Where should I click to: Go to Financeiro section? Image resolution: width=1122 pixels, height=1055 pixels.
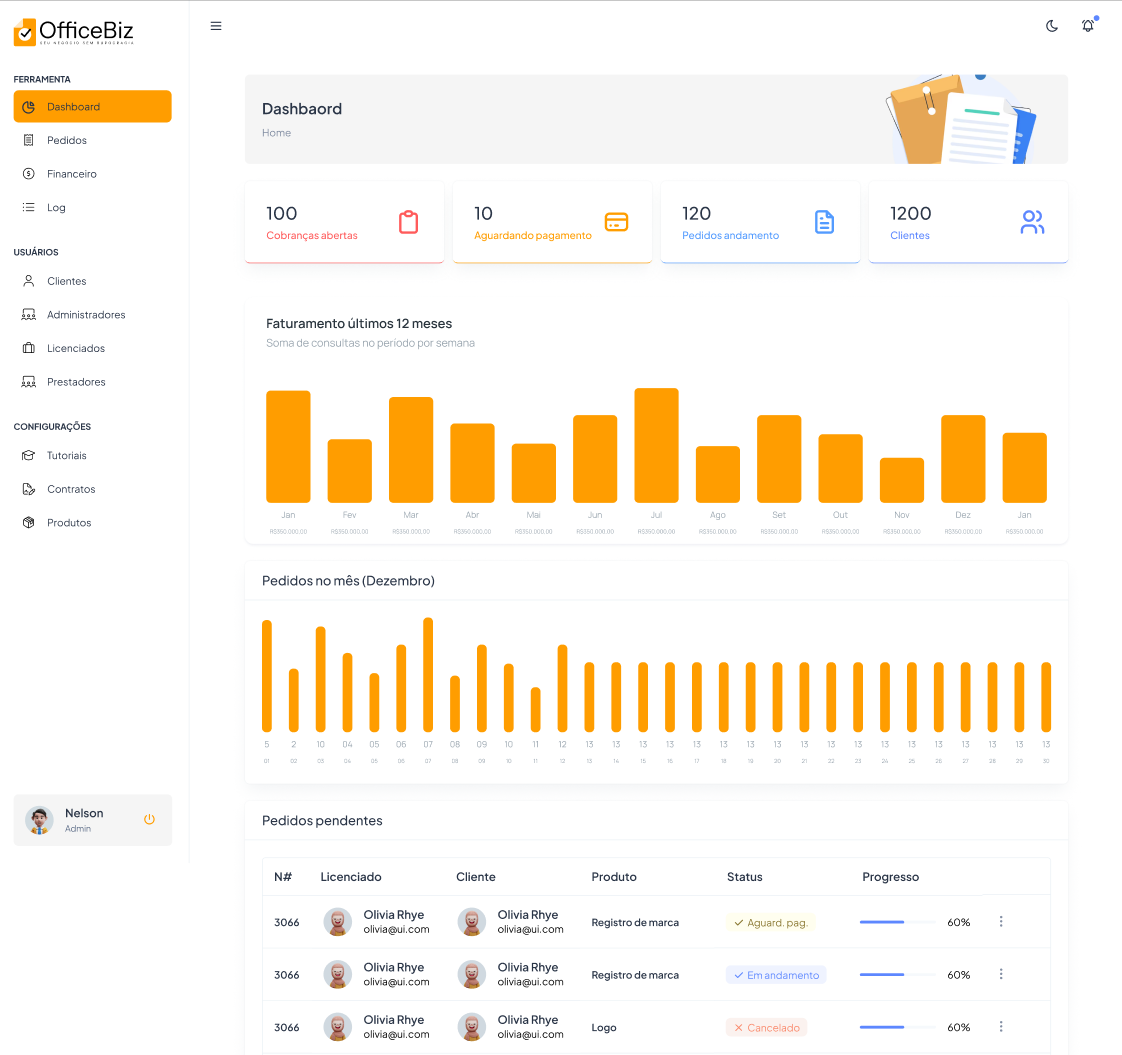72,174
